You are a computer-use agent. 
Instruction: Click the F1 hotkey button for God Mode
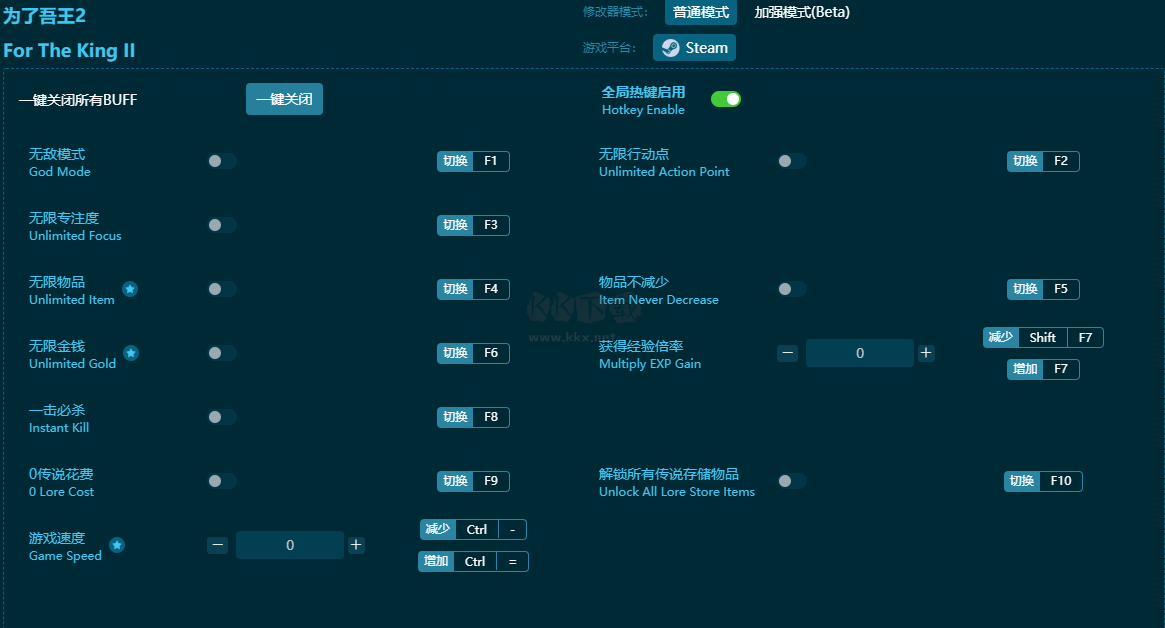click(473, 161)
